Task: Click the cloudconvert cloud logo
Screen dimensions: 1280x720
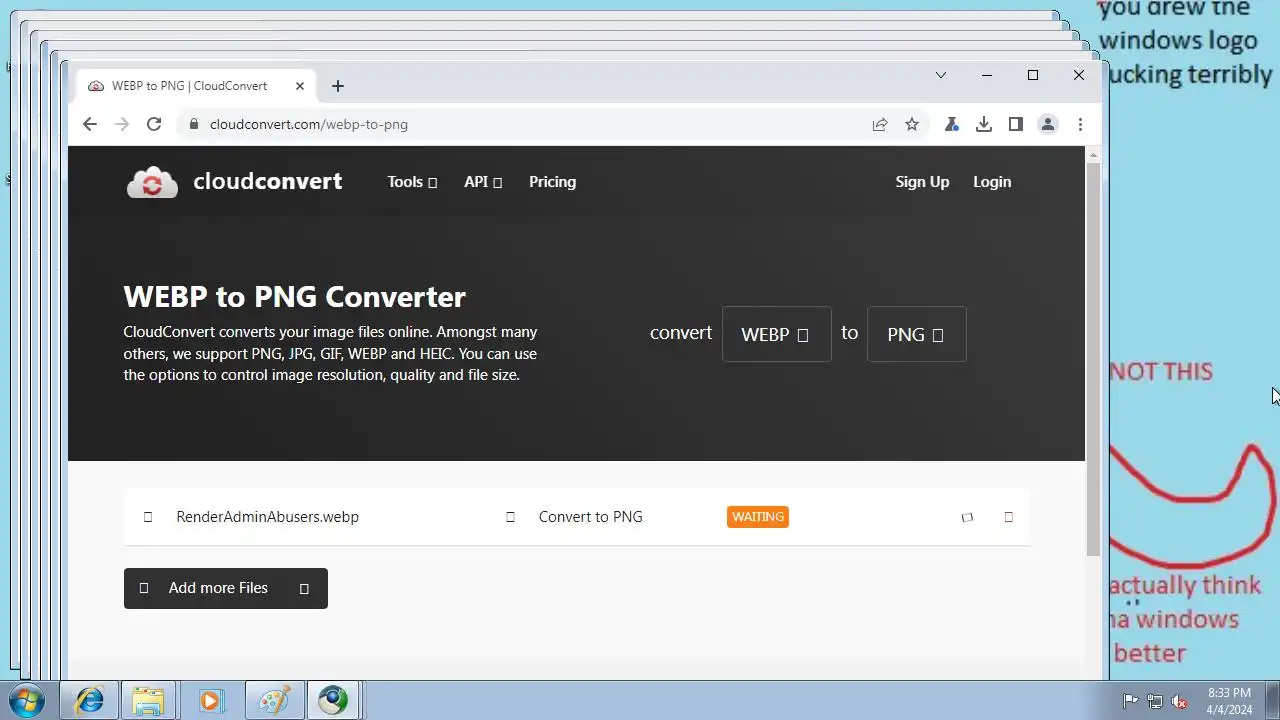Action: pyautogui.click(x=152, y=182)
